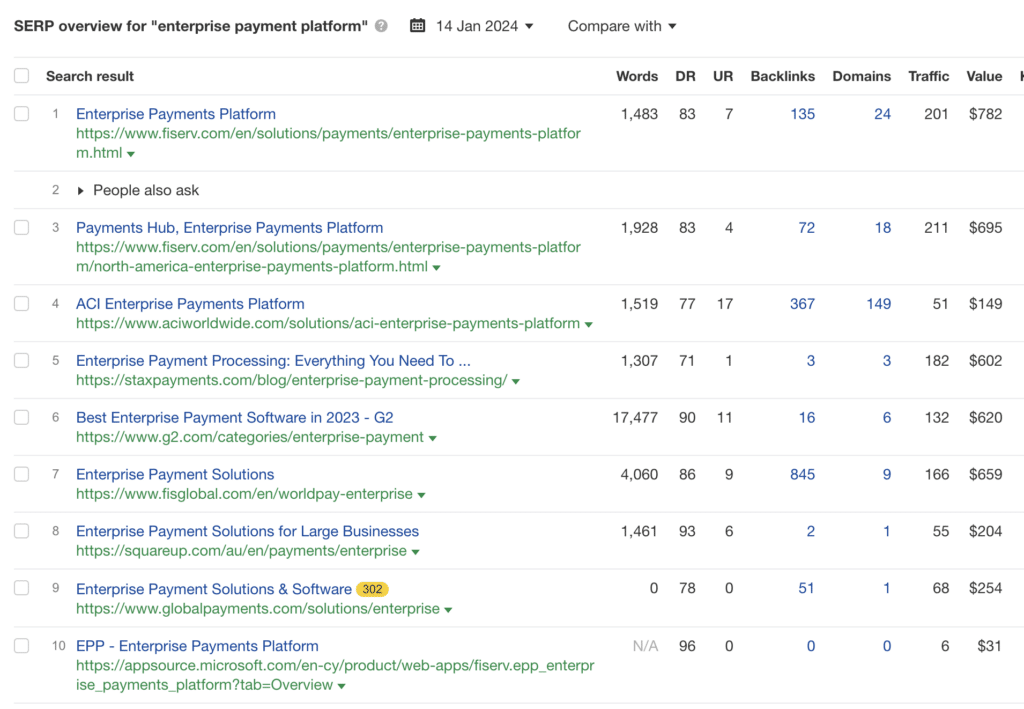
Task: Check the box for Enterprise Payment Solutions & Software
Action: coord(22,588)
